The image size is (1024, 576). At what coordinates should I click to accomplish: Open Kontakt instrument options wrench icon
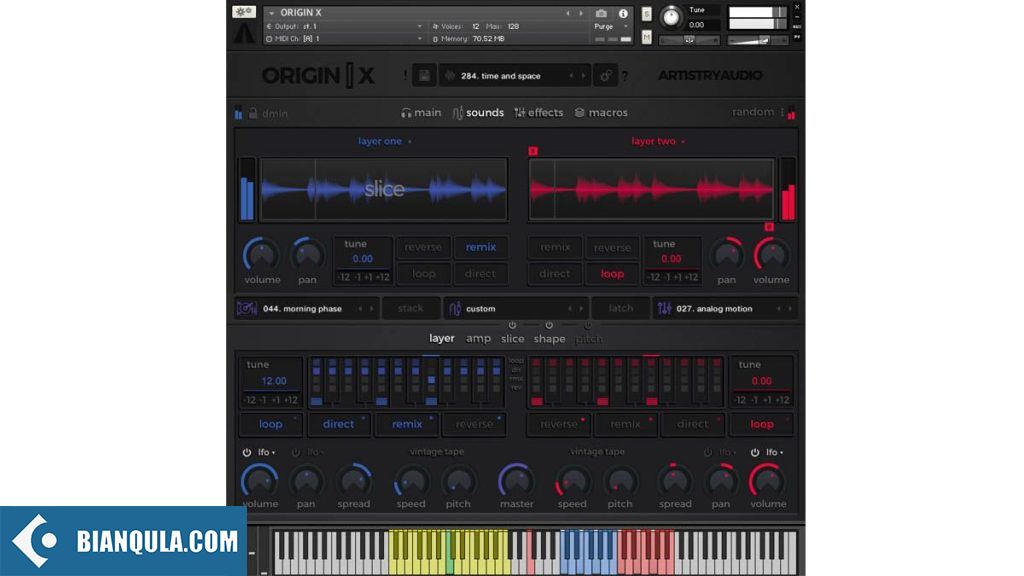coord(244,12)
